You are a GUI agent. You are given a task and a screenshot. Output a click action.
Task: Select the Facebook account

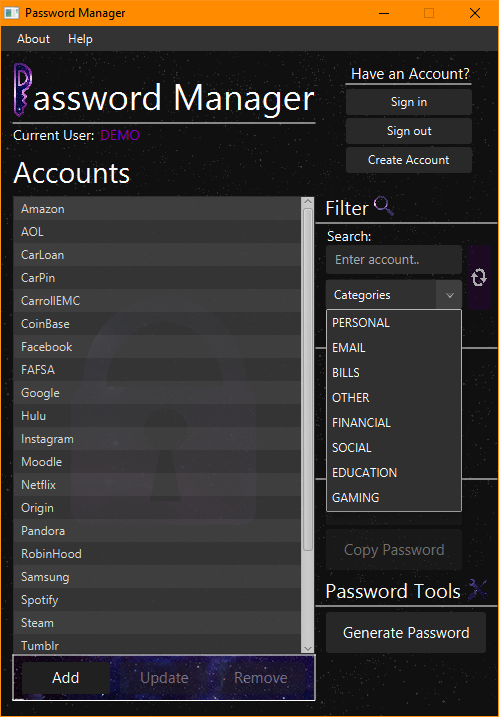click(157, 347)
